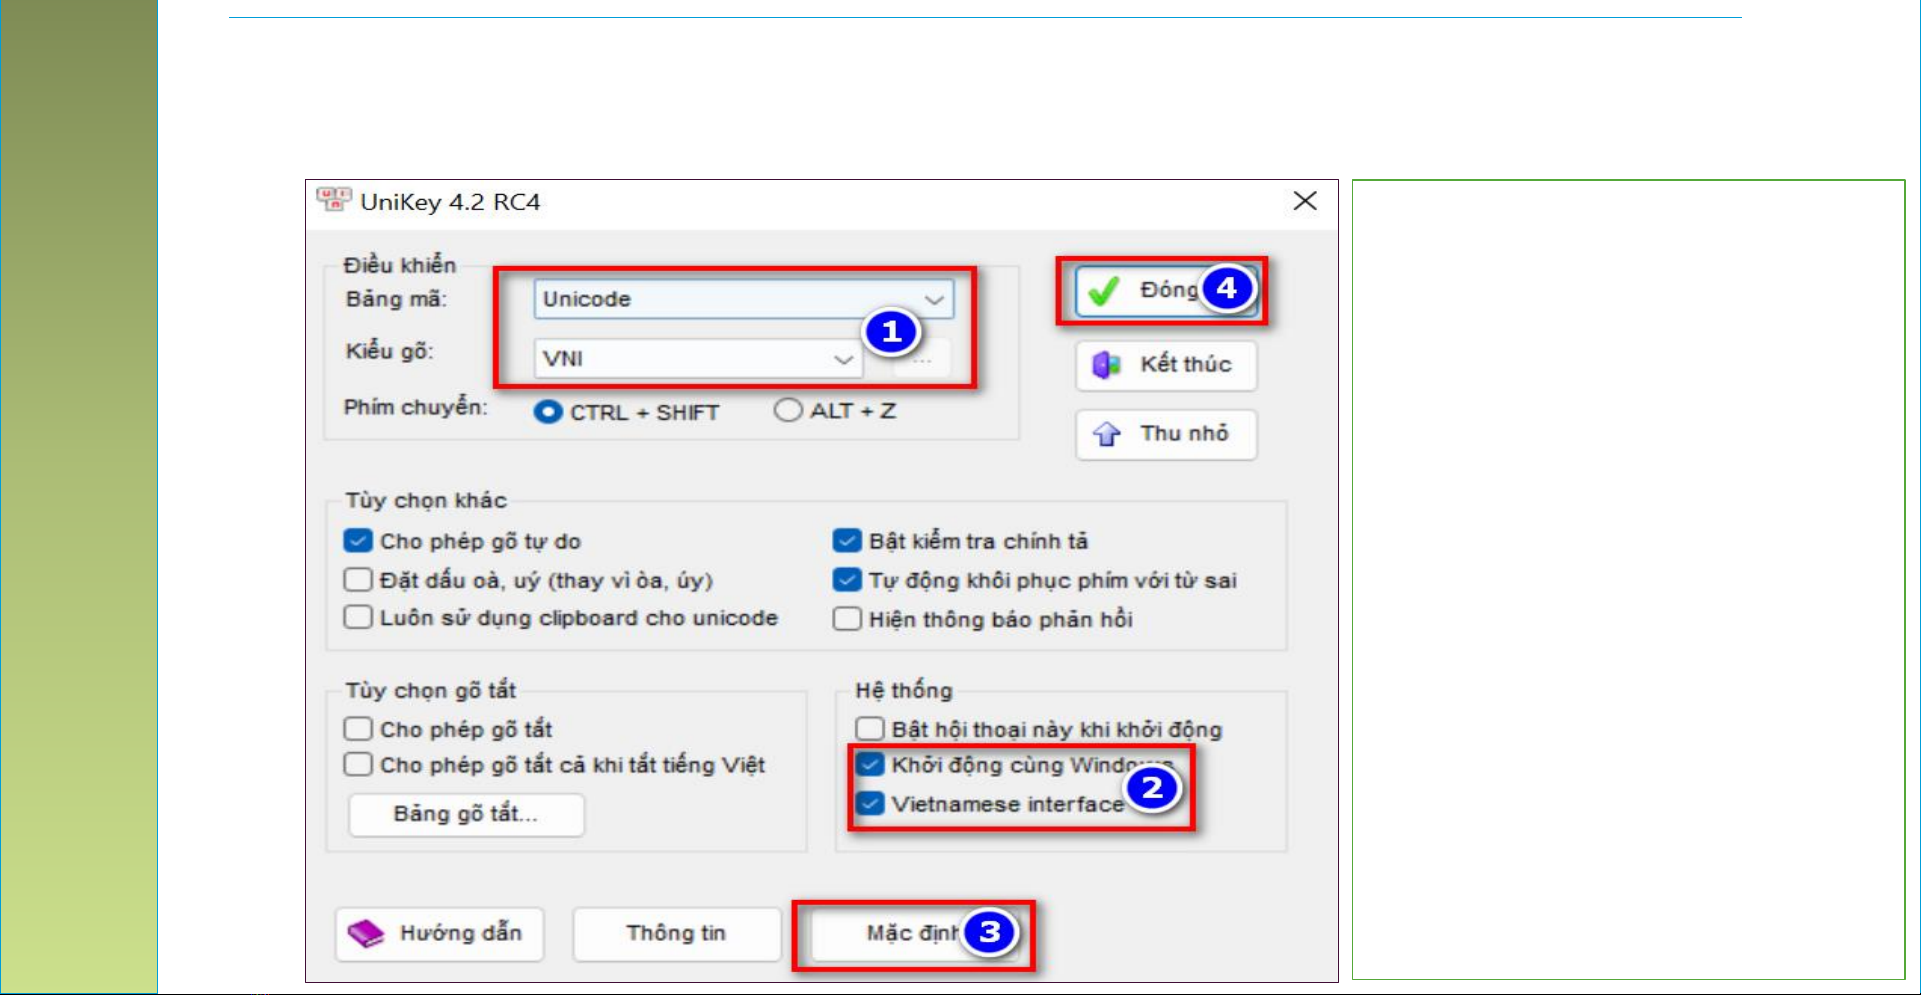Click the Thông tin button
This screenshot has height=995, width=1921.
677,934
